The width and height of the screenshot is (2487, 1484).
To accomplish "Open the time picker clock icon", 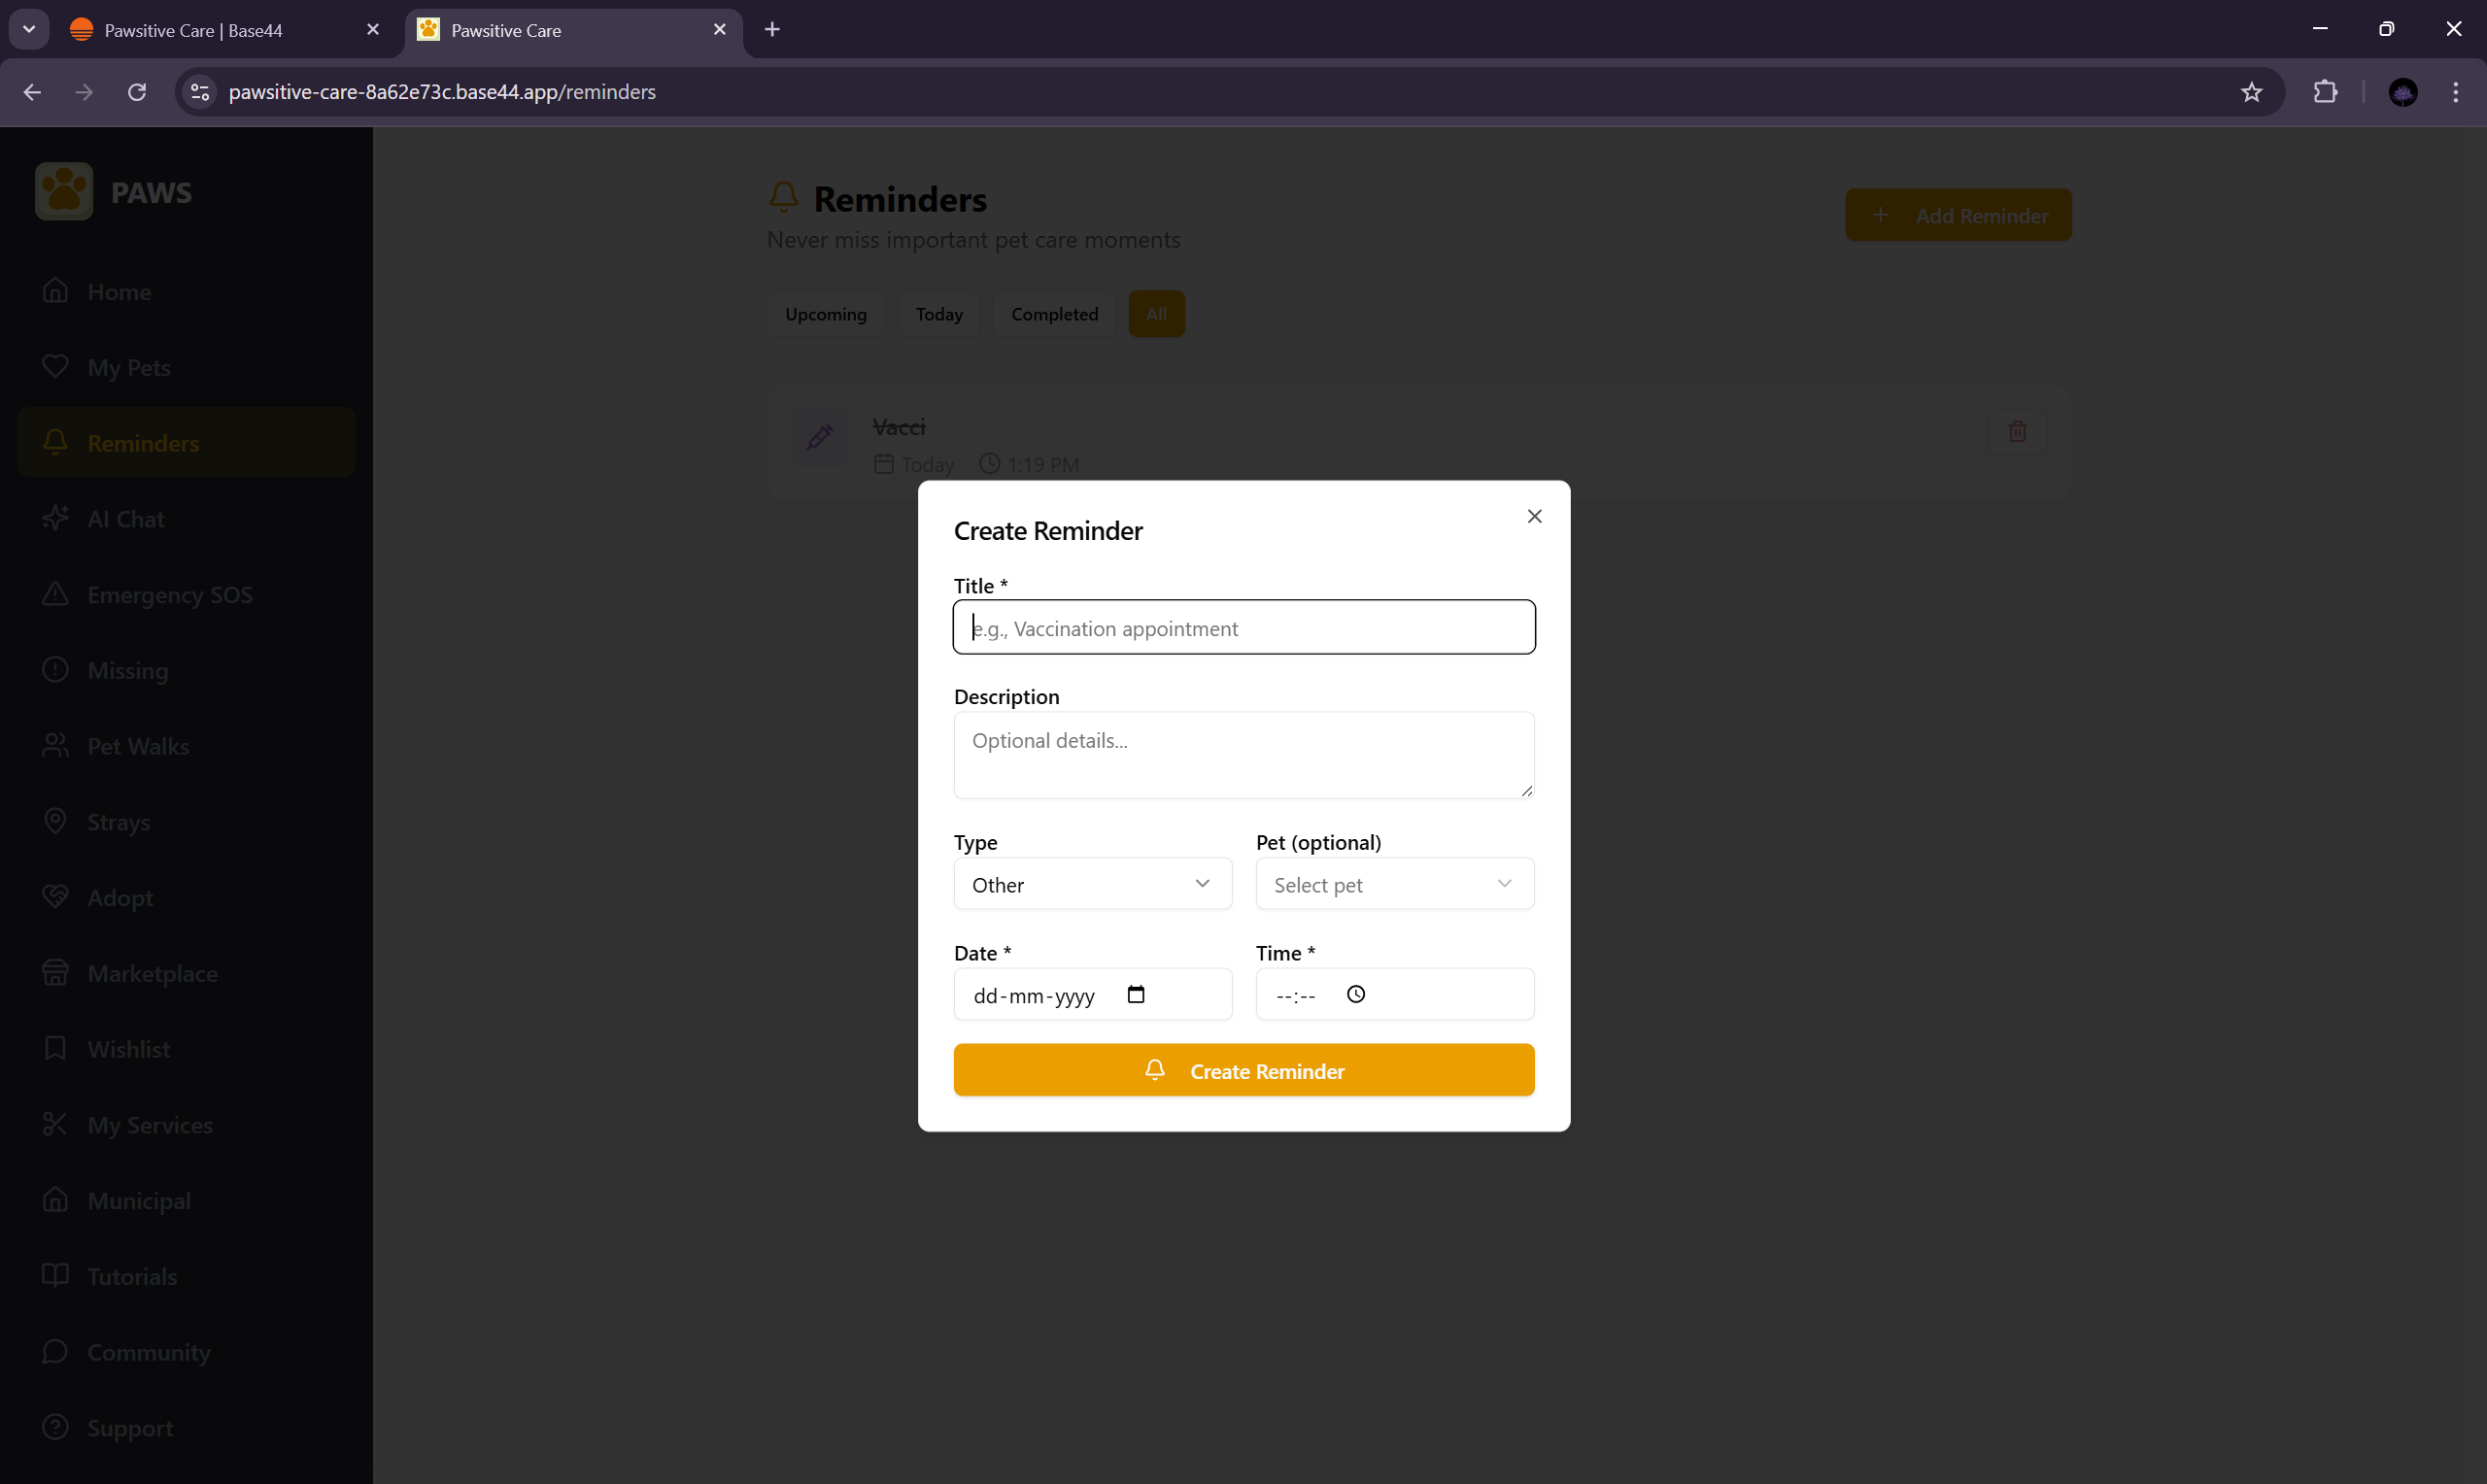I will 1355,994.
